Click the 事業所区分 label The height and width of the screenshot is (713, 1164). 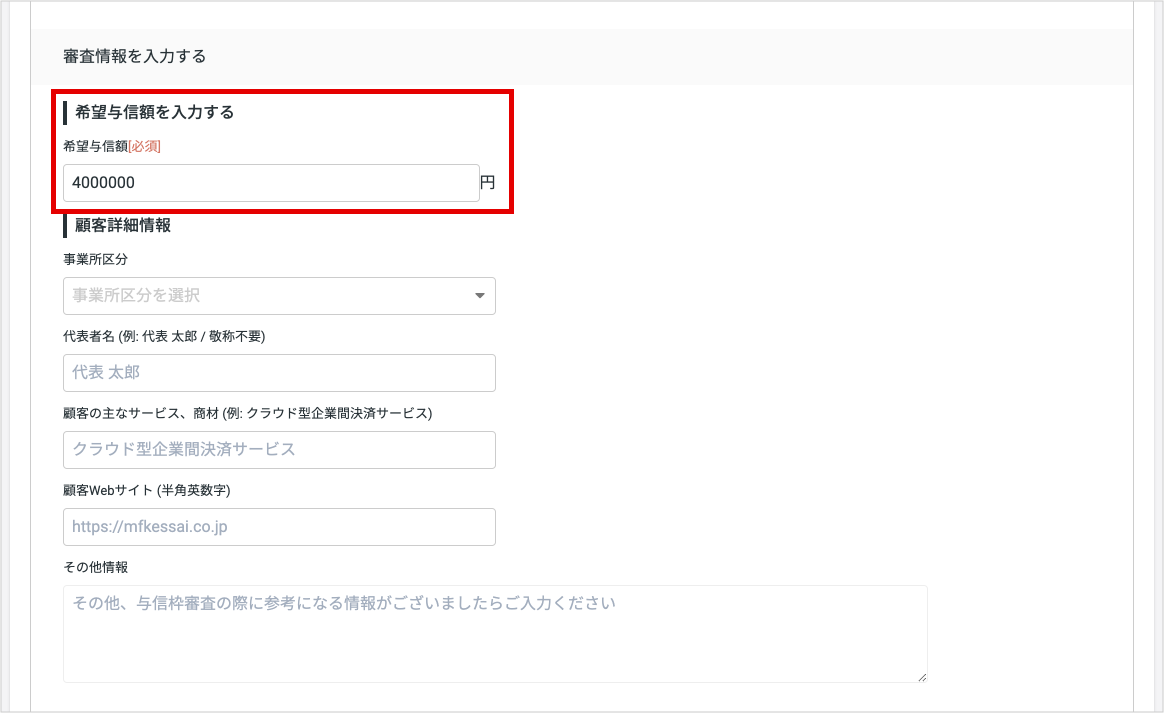pyautogui.click(x=95, y=259)
